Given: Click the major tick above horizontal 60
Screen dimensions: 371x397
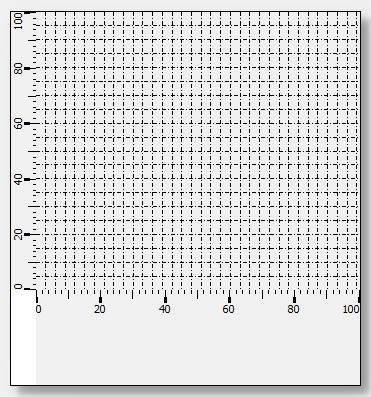Looking at the screenshot, I should (x=229, y=297).
